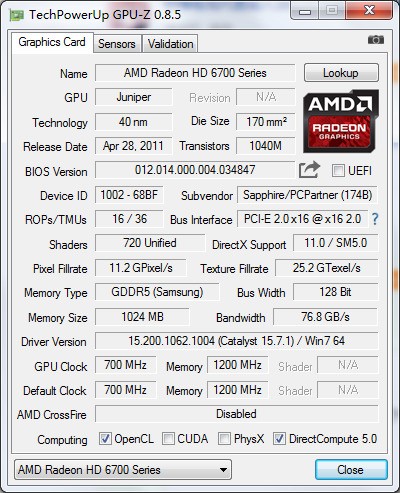Click the camera screenshot icon

[376, 40]
